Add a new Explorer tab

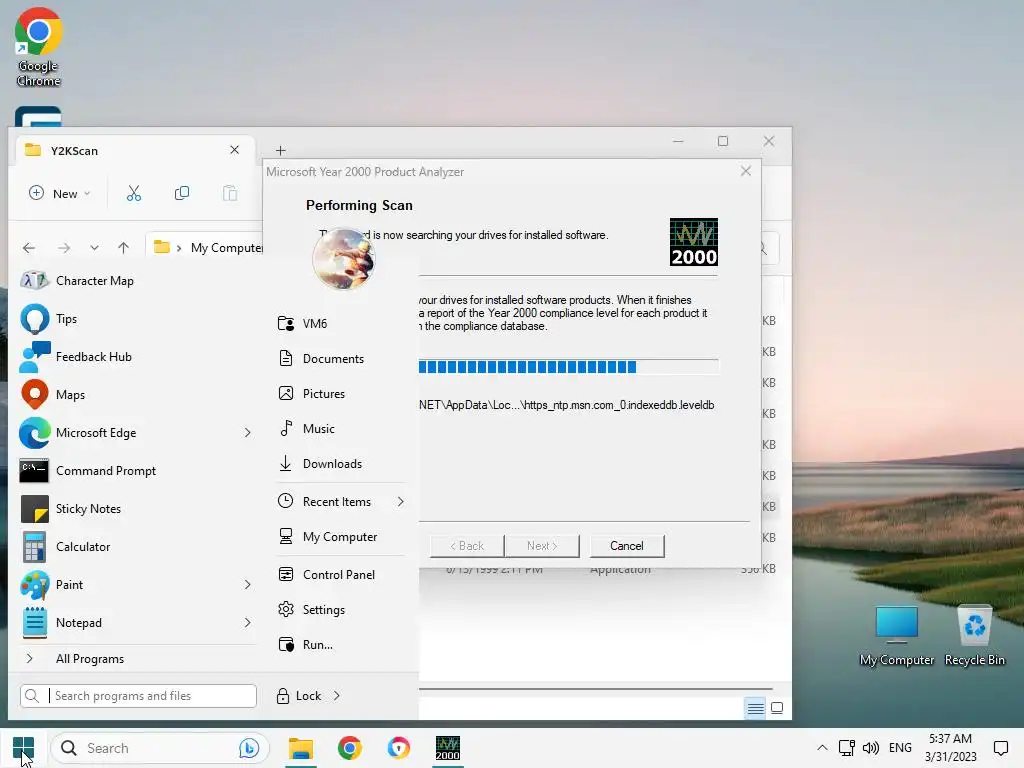tap(281, 151)
